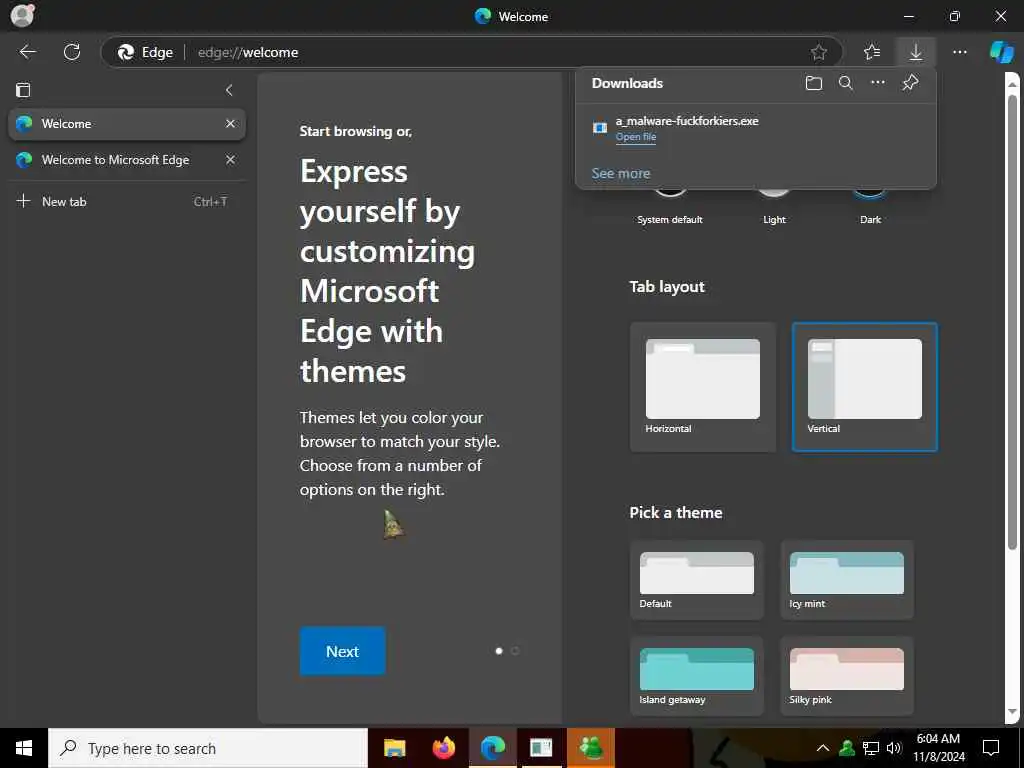Go to the second page indicator dot
Image resolution: width=1024 pixels, height=768 pixels.
coord(515,650)
